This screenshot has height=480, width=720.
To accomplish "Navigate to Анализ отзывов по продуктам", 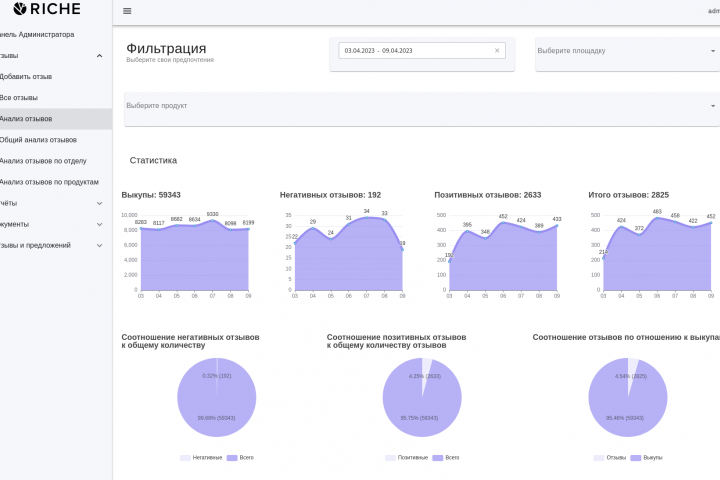I will coord(50,182).
